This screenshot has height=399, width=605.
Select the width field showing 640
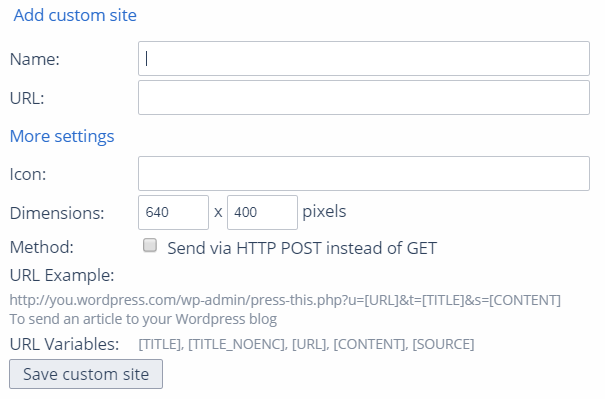click(174, 213)
